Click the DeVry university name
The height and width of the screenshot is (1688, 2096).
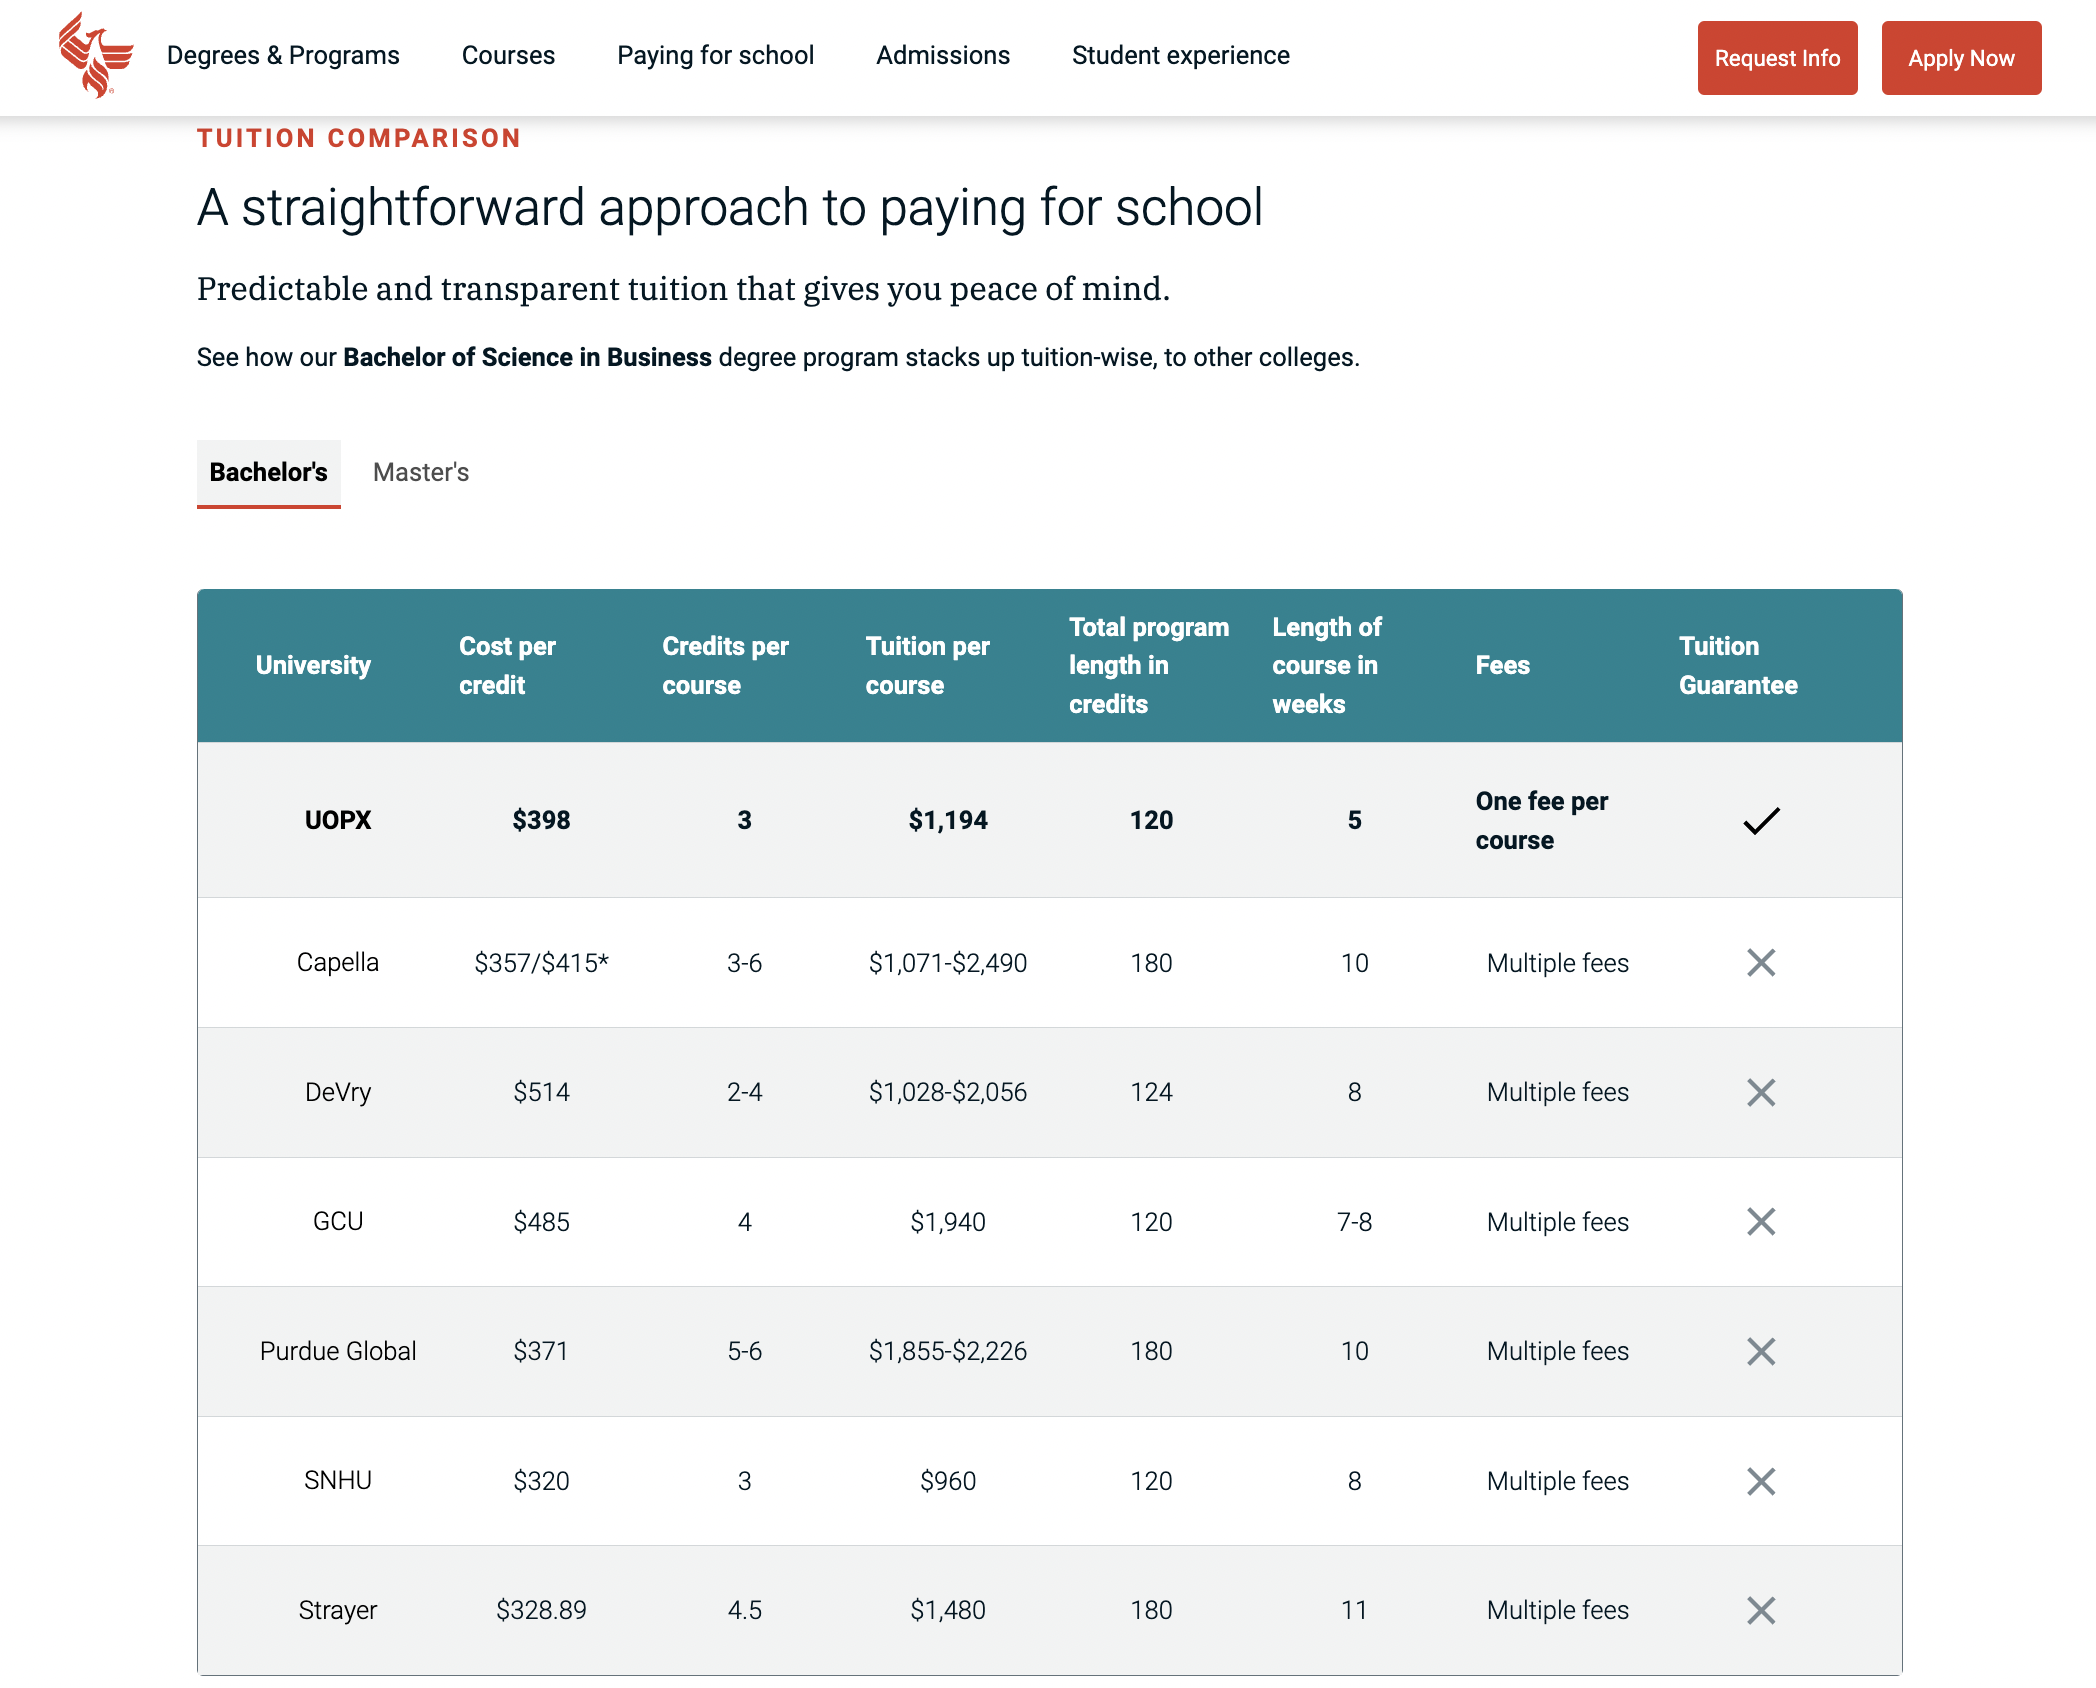(x=338, y=1092)
